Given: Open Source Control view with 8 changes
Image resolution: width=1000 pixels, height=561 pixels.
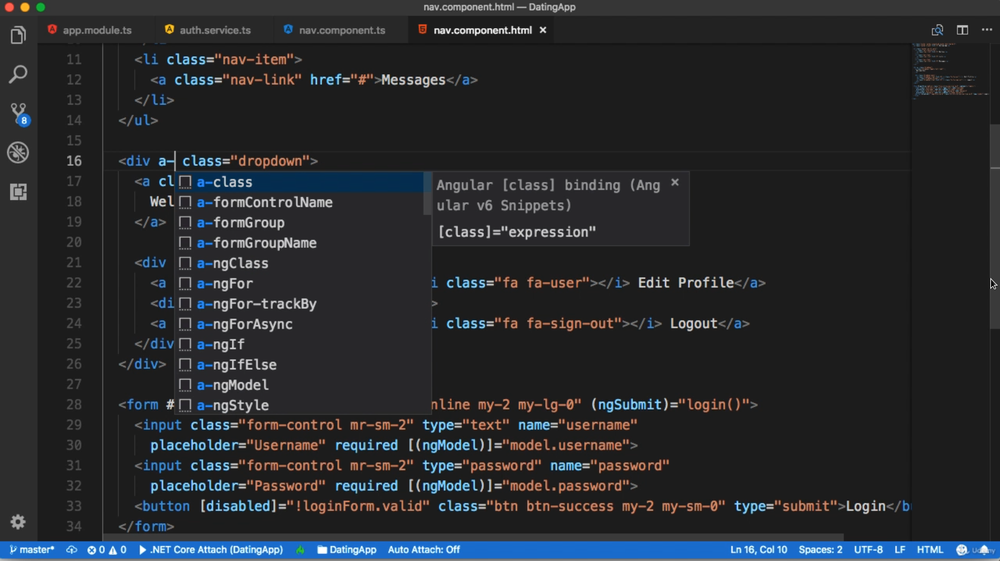Looking at the screenshot, I should [18, 113].
